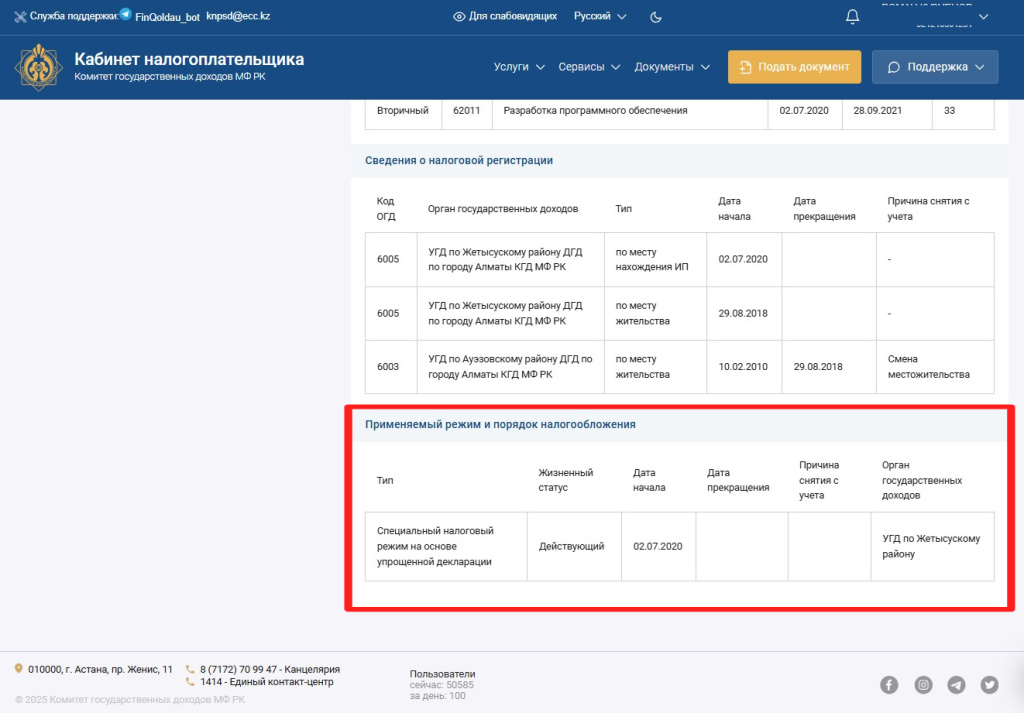Open the notifications bell
The height and width of the screenshot is (713, 1024).
point(852,16)
